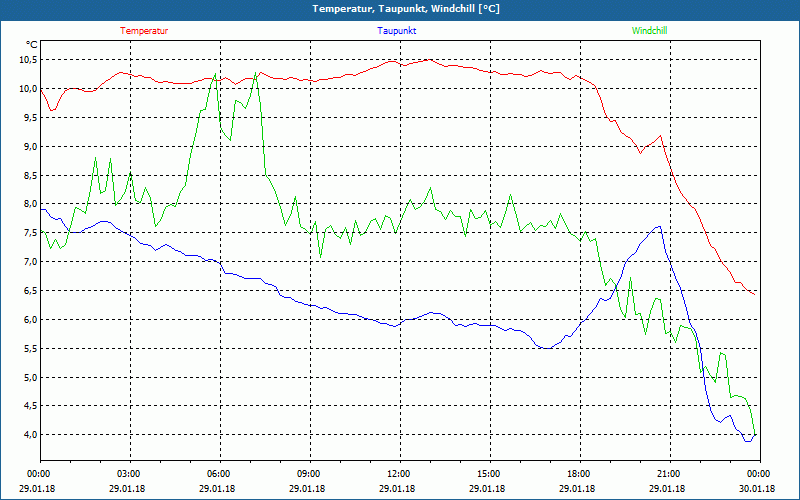The image size is (800, 500).
Task: Click the 30.01.18 date label
Action: point(757,489)
